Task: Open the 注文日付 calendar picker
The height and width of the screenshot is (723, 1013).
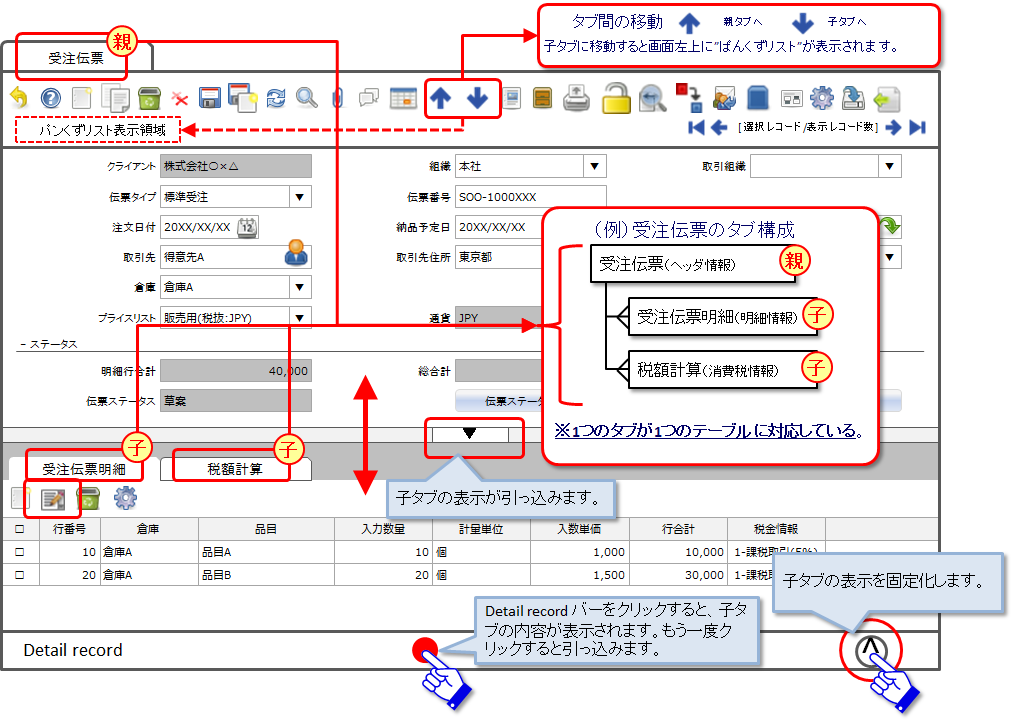Action: coord(247,227)
